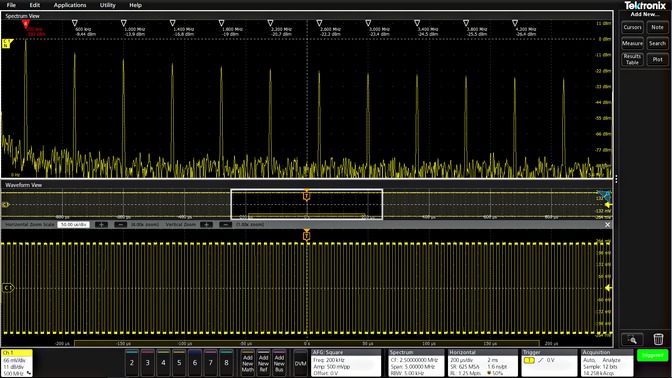Click the panel divider dots handle

[x=616, y=179]
